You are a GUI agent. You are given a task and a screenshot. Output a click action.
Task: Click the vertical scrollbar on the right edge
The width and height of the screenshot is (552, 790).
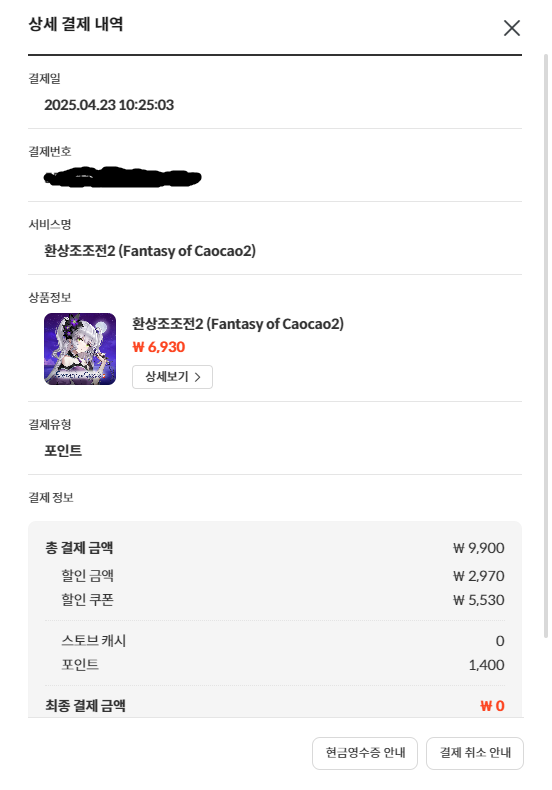tap(545, 346)
